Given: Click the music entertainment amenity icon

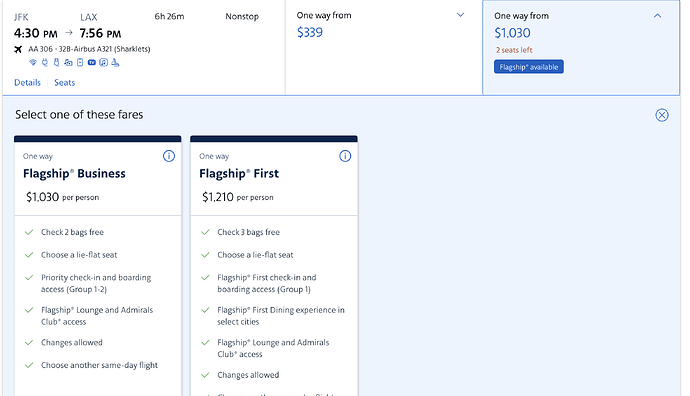Looking at the screenshot, I should tap(103, 62).
